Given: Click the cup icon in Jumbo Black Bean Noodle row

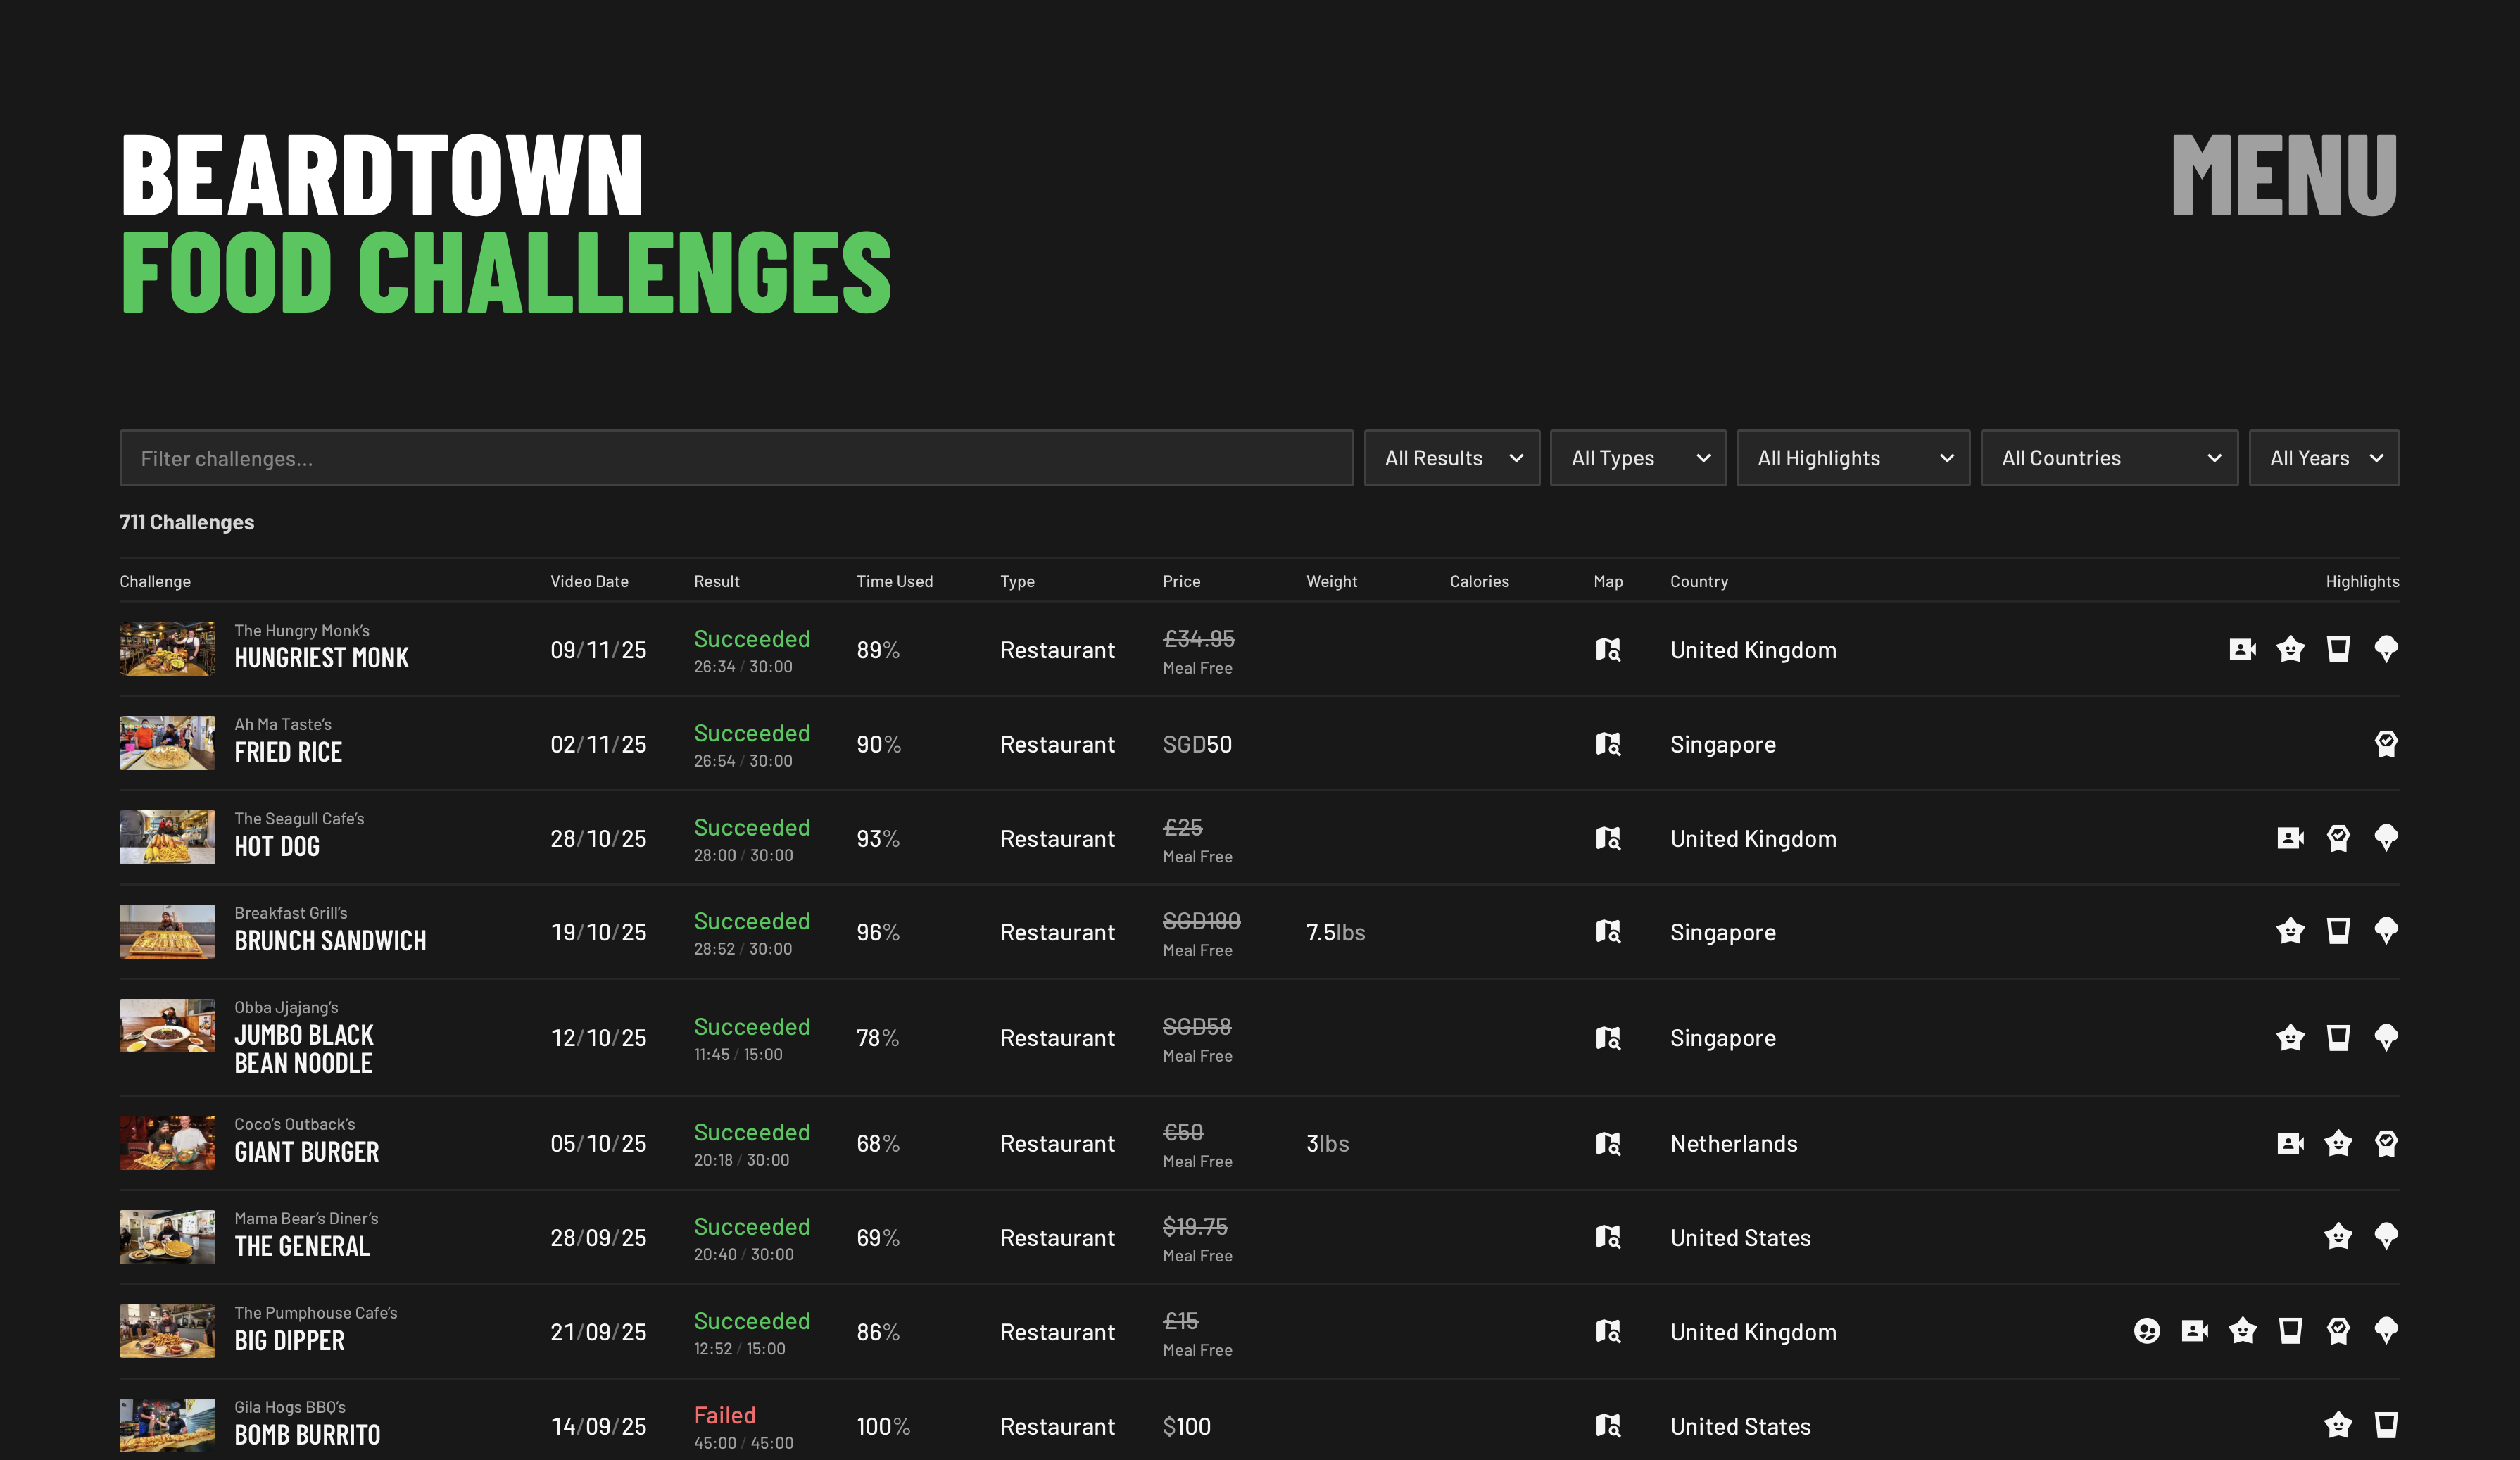Looking at the screenshot, I should 2338,1037.
